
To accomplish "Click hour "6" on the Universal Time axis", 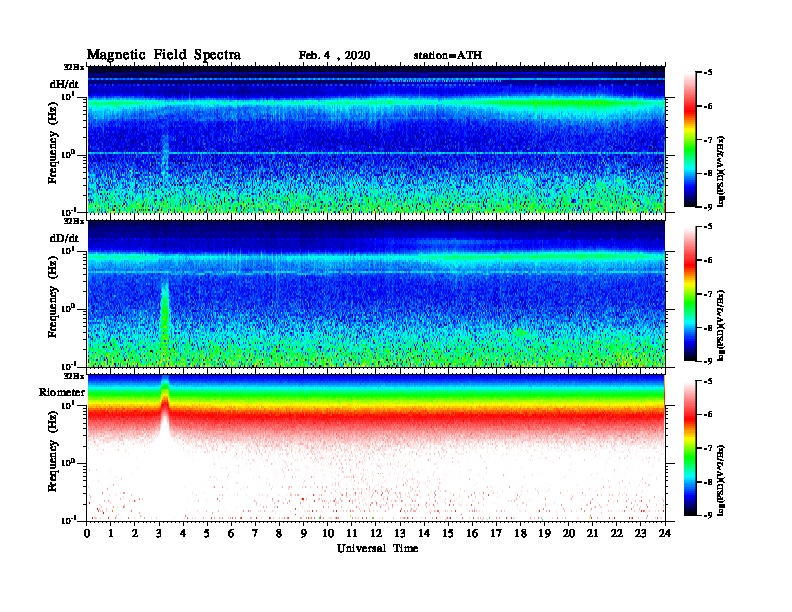I will [232, 533].
